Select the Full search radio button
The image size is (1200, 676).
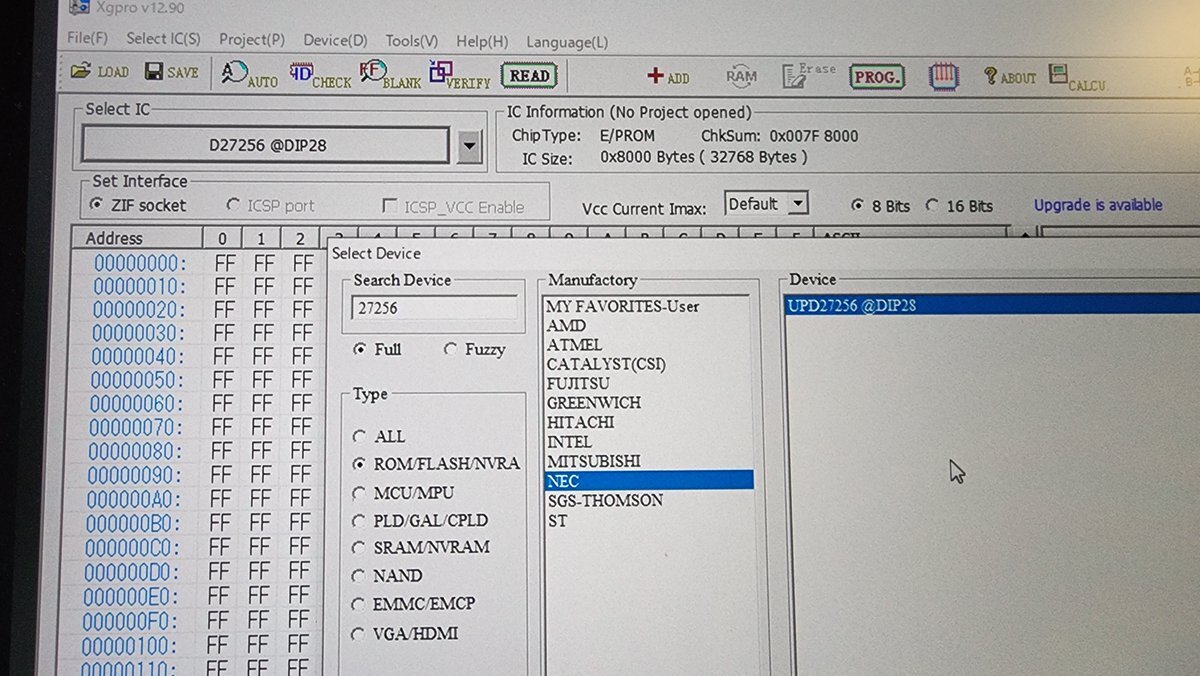(360, 349)
